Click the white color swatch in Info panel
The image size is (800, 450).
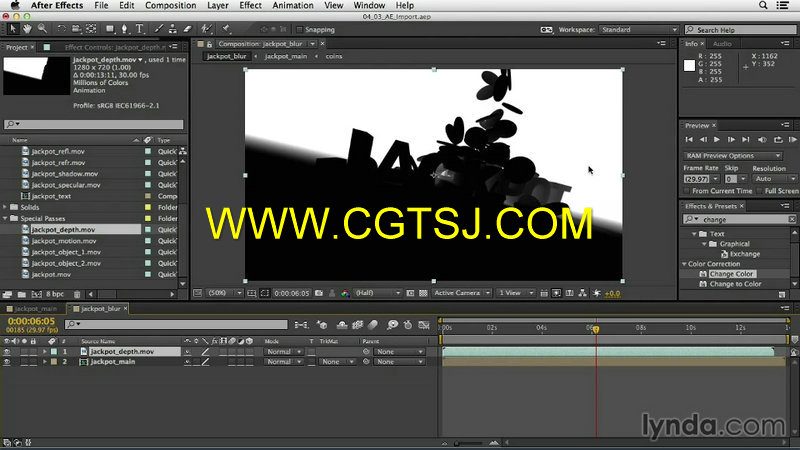point(689,65)
